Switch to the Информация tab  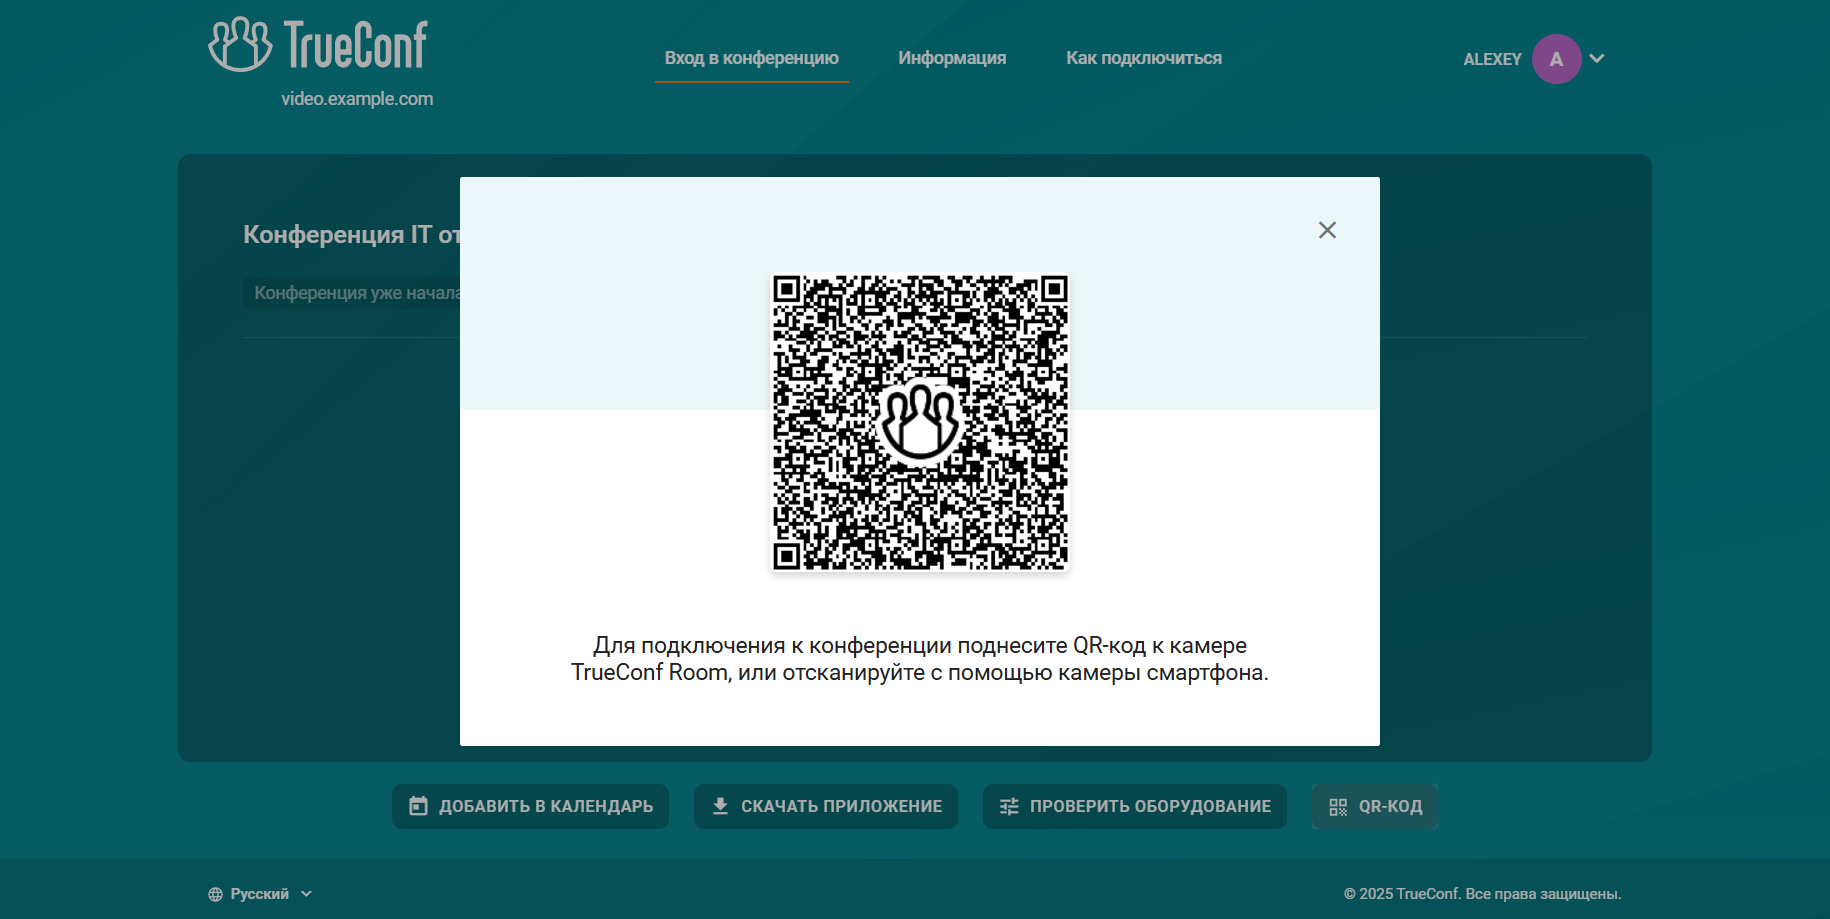tap(952, 58)
